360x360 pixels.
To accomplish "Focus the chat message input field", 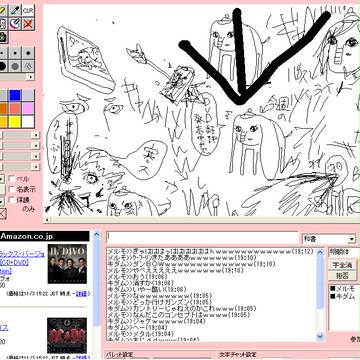I will pyautogui.click(x=202, y=238).
